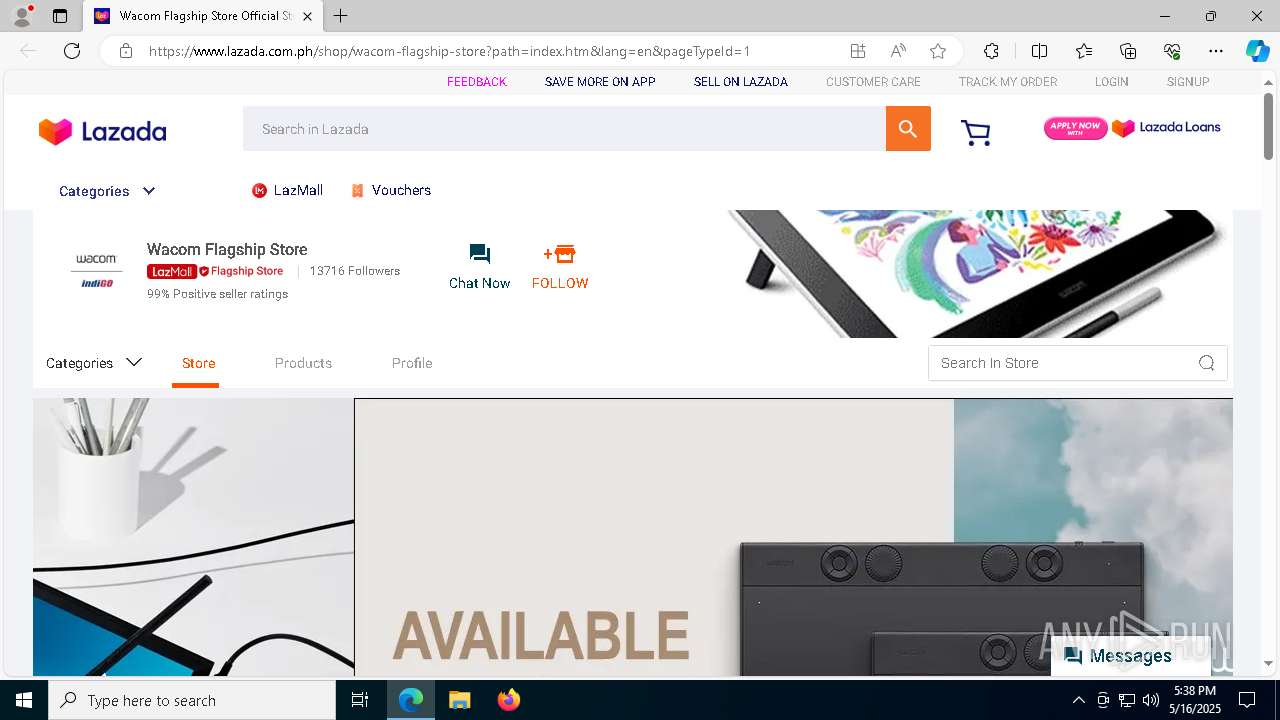Open CUSTOMER CARE menu
1280x720 pixels.
873,82
